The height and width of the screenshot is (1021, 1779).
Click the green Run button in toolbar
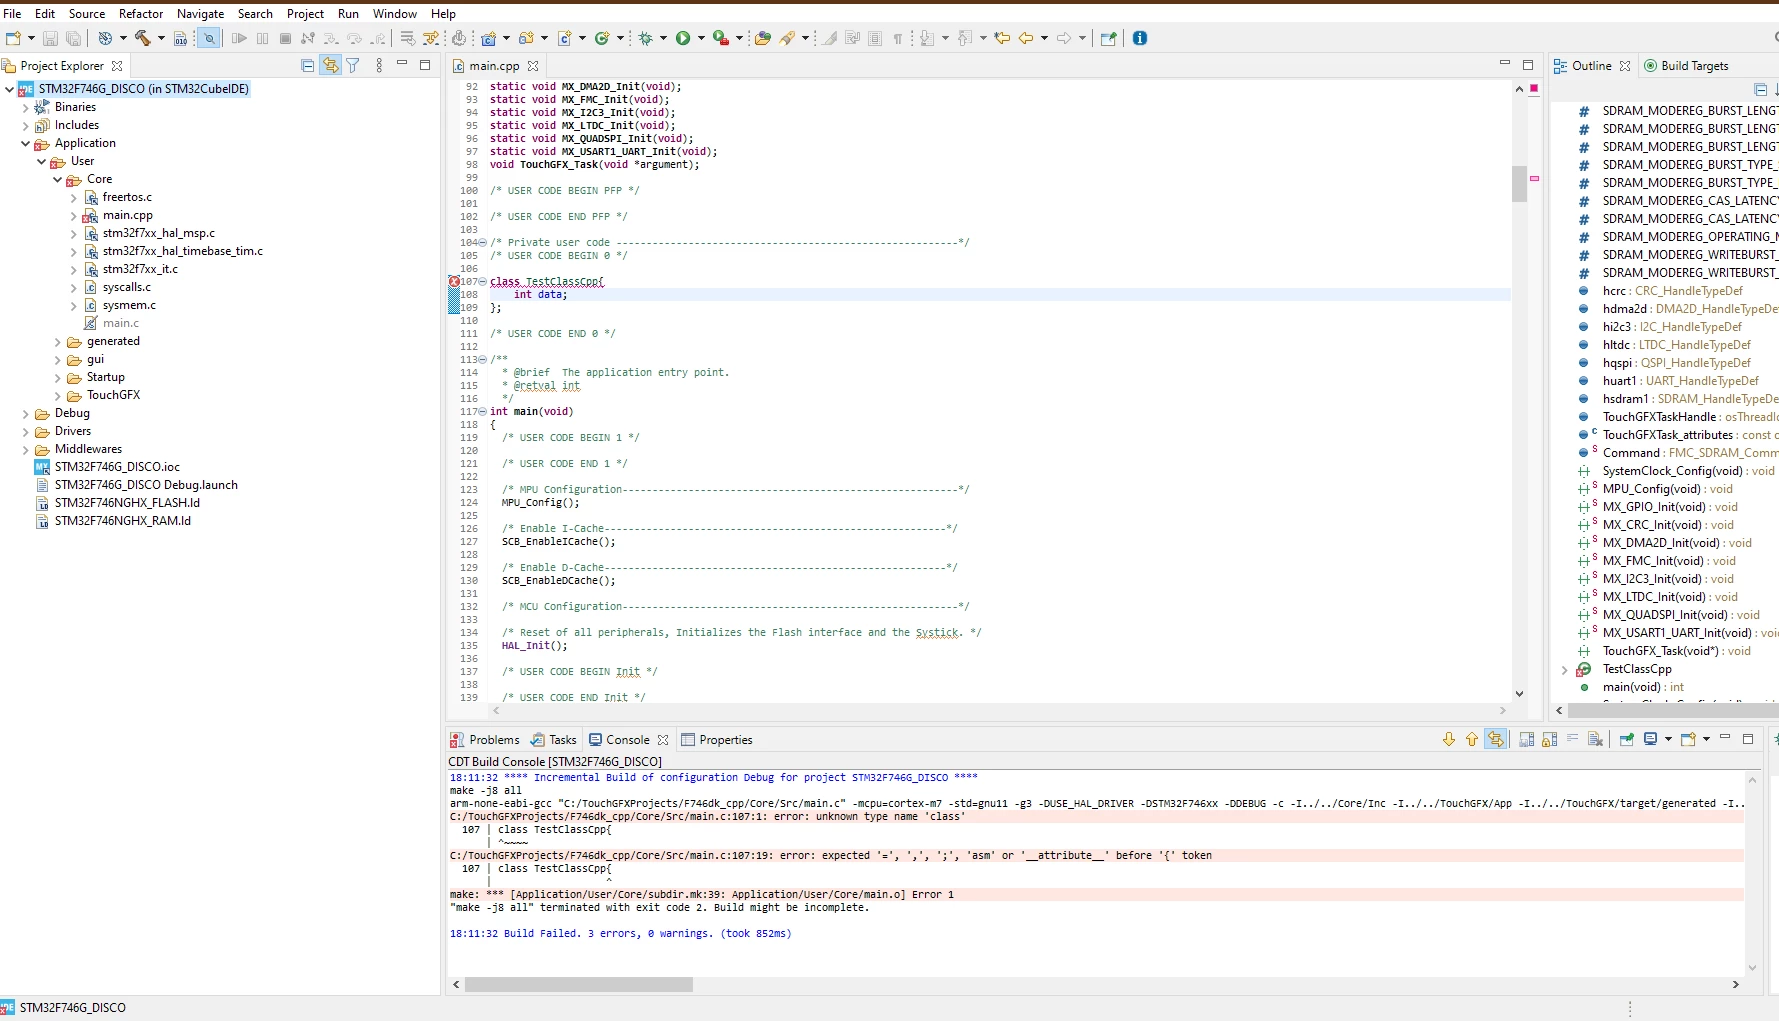[x=683, y=38]
